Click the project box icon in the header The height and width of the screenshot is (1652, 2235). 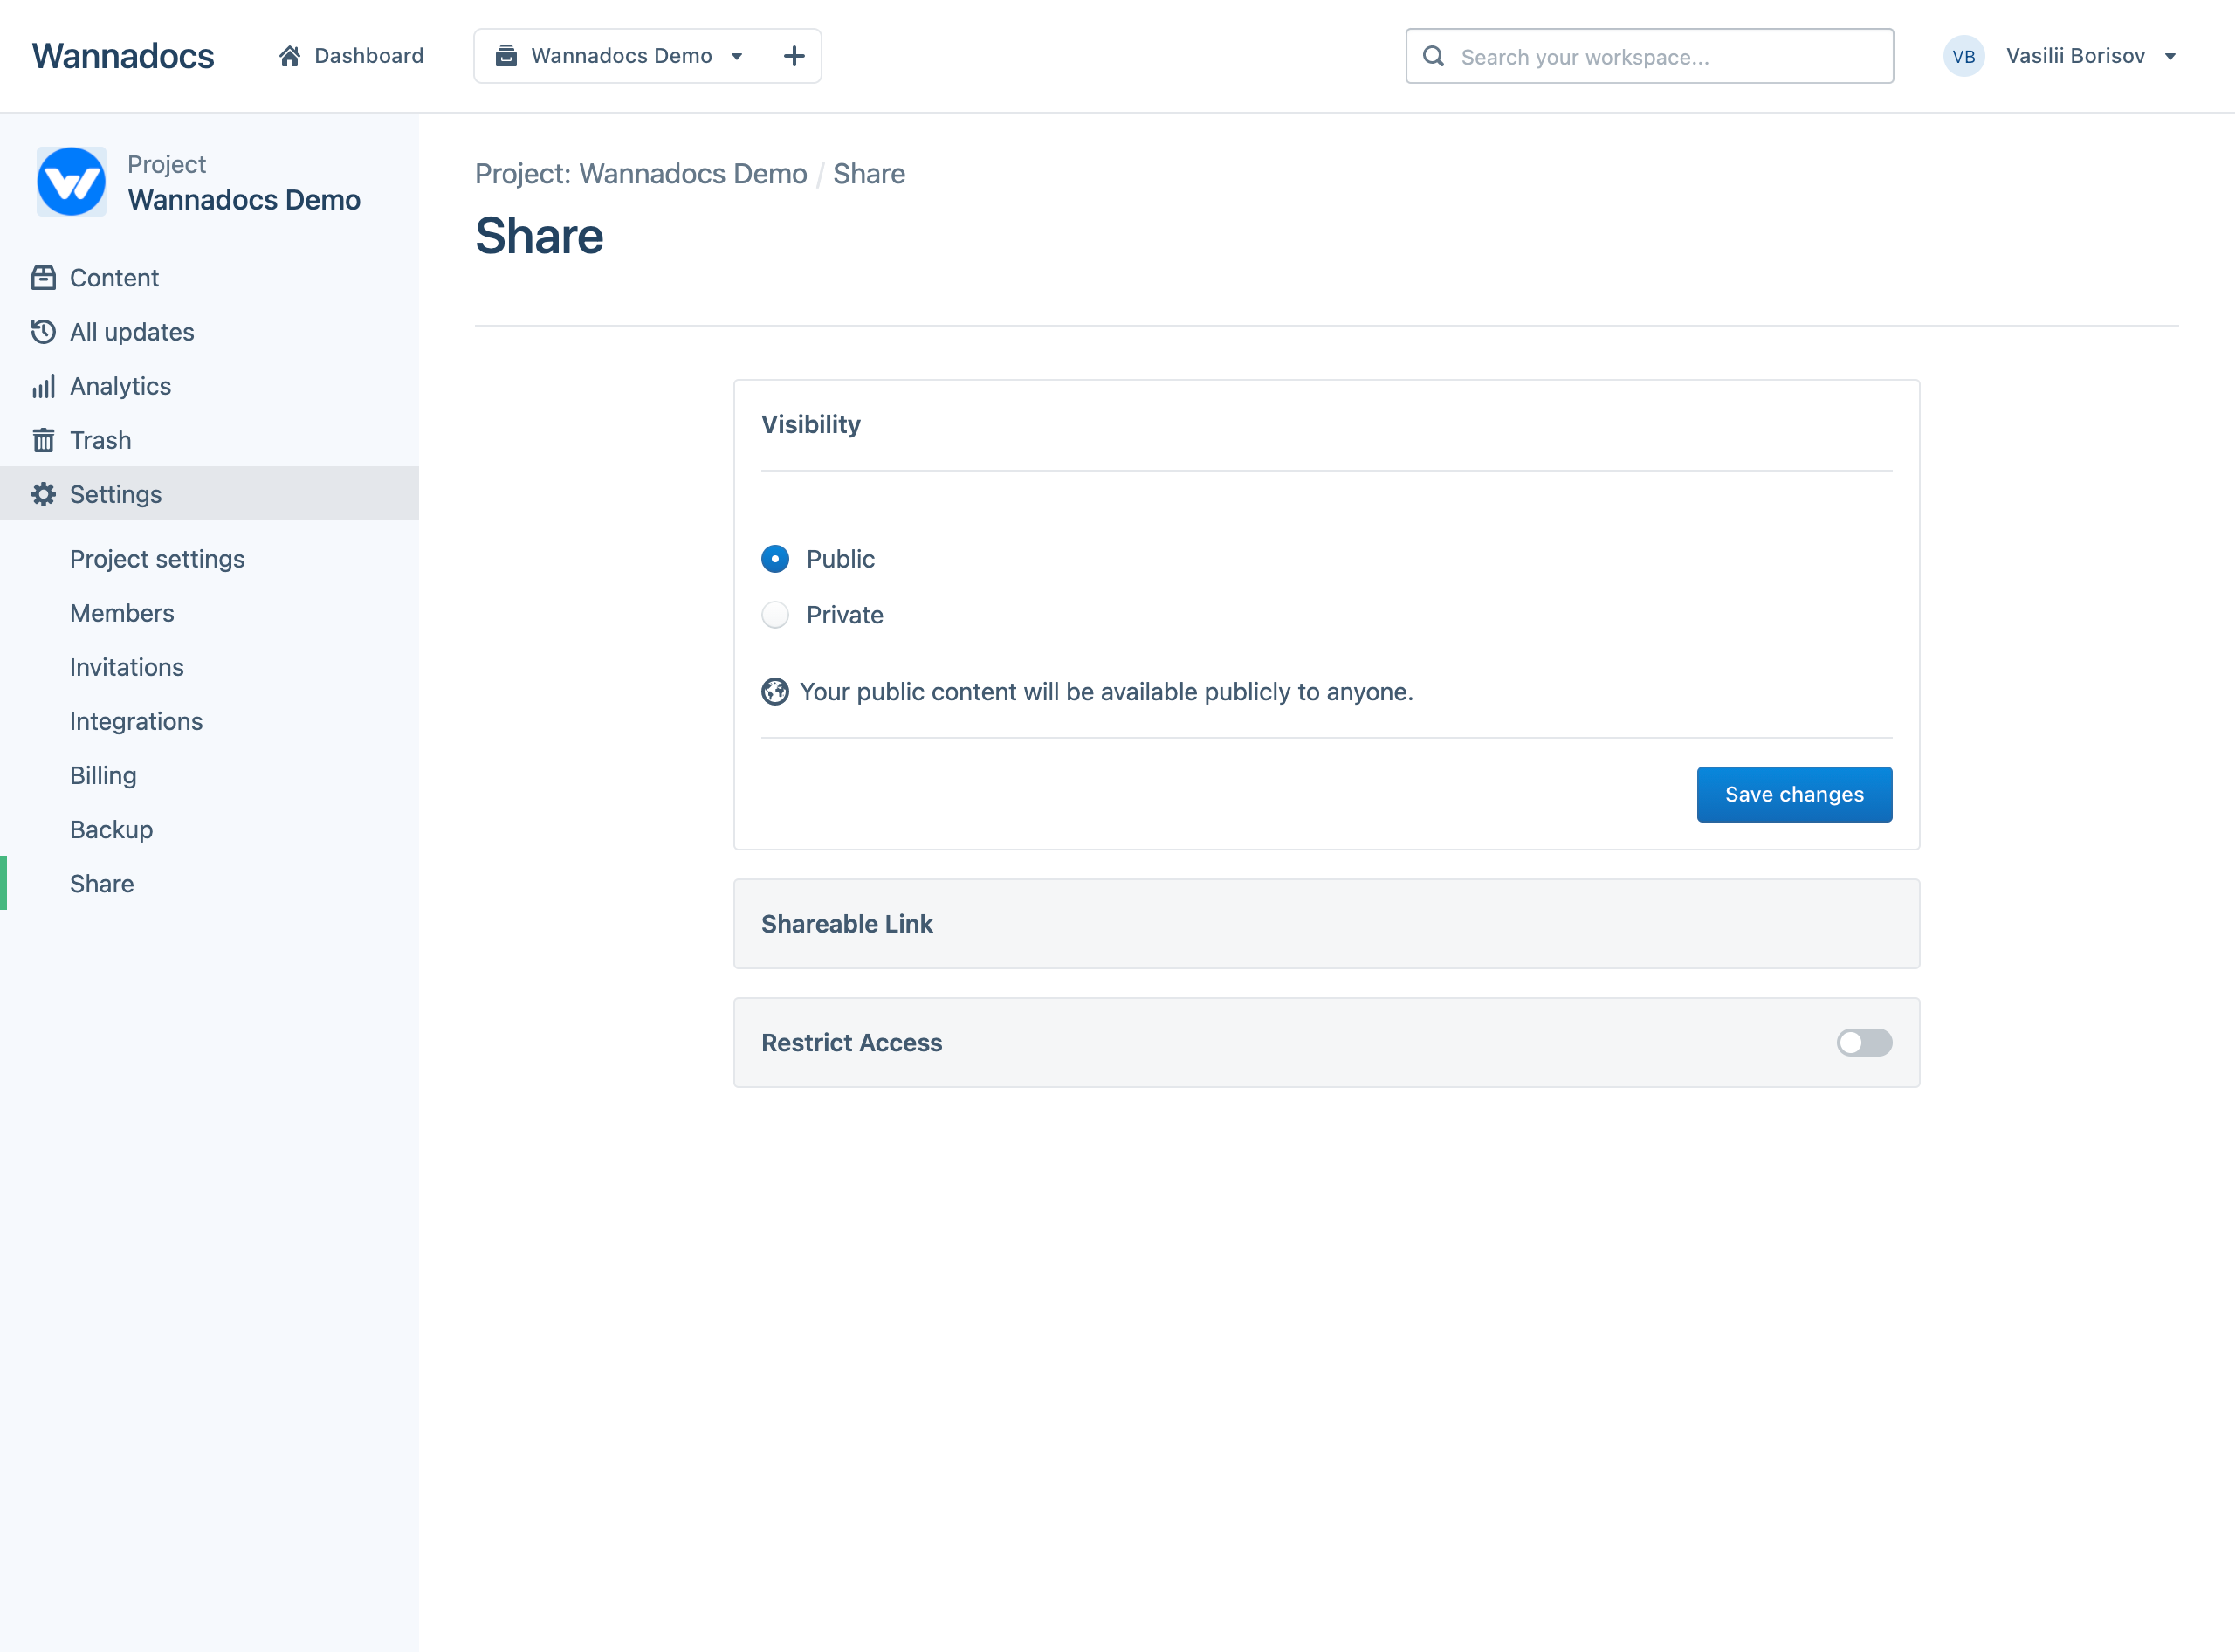(507, 56)
